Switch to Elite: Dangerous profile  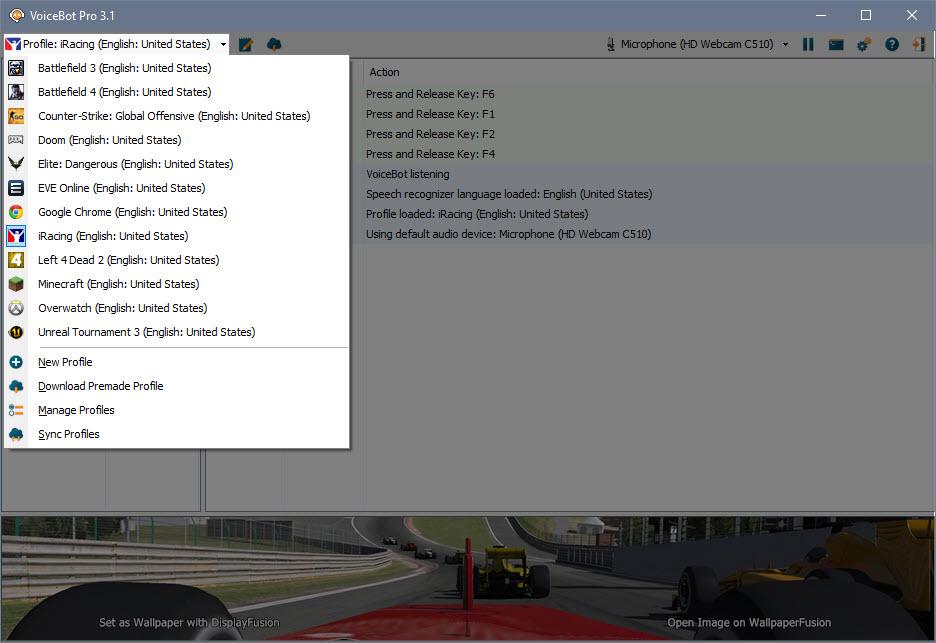pyautogui.click(x=177, y=164)
